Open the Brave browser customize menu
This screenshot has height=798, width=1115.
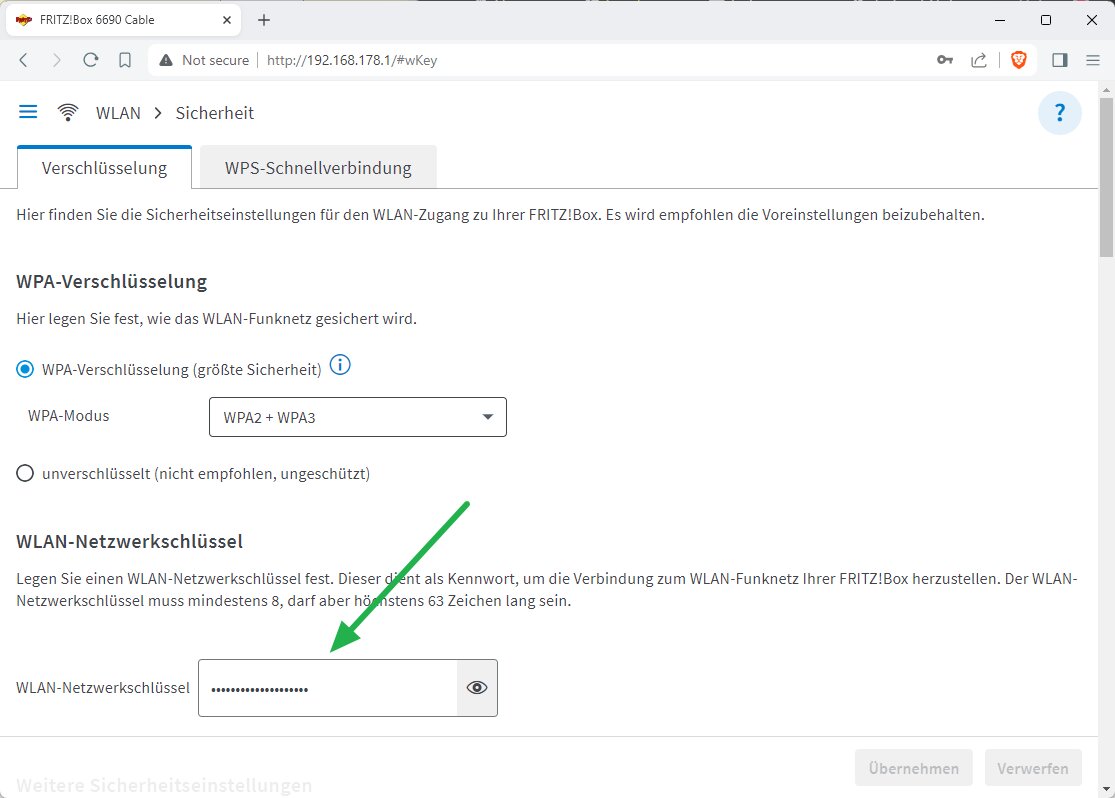[1093, 60]
